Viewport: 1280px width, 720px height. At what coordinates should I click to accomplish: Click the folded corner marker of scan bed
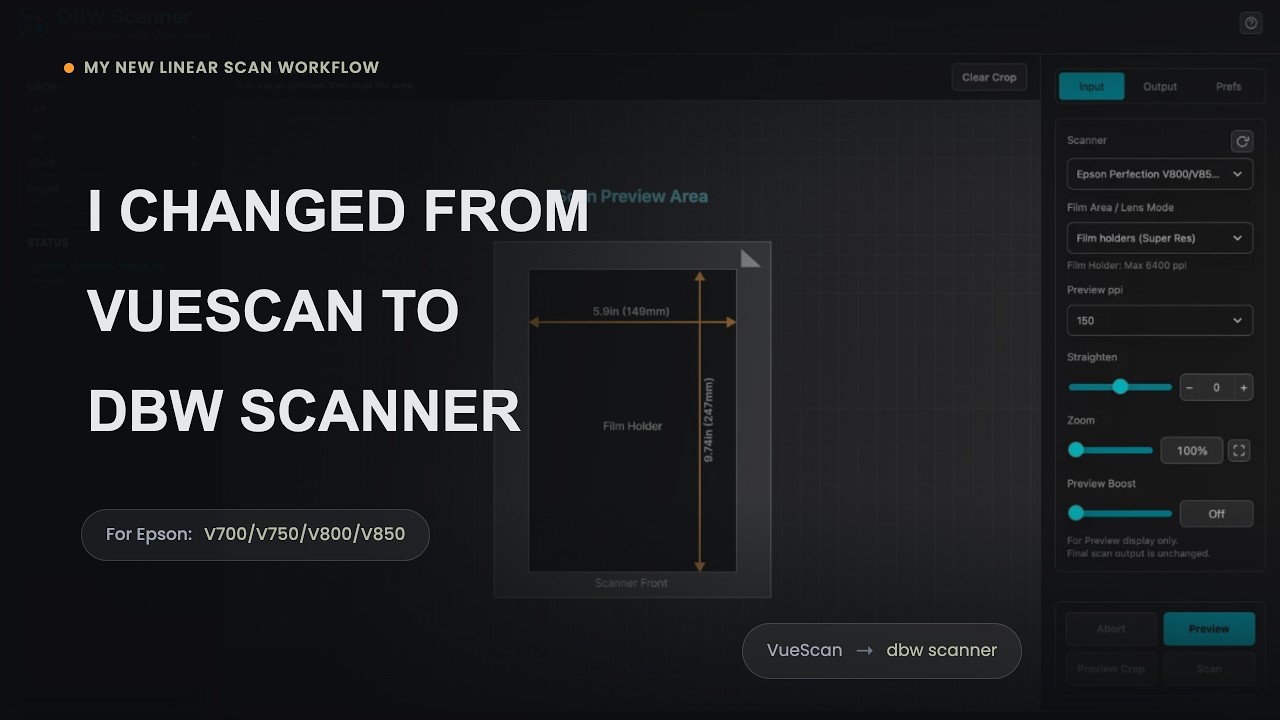(x=750, y=258)
